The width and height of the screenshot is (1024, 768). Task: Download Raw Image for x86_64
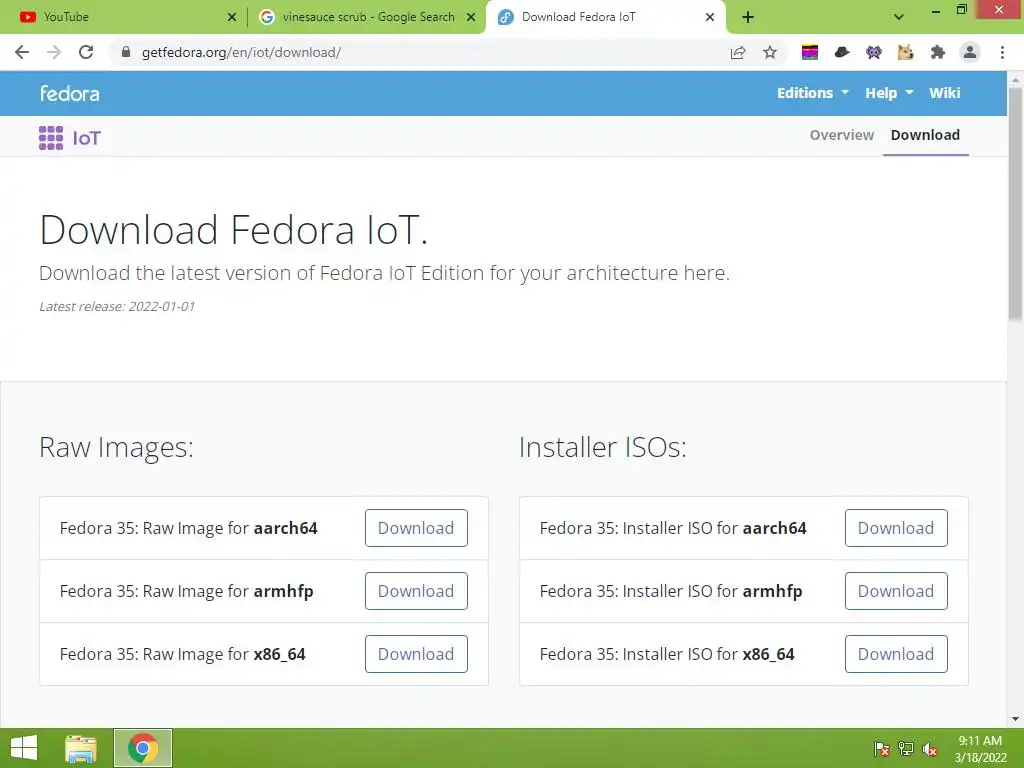click(416, 654)
